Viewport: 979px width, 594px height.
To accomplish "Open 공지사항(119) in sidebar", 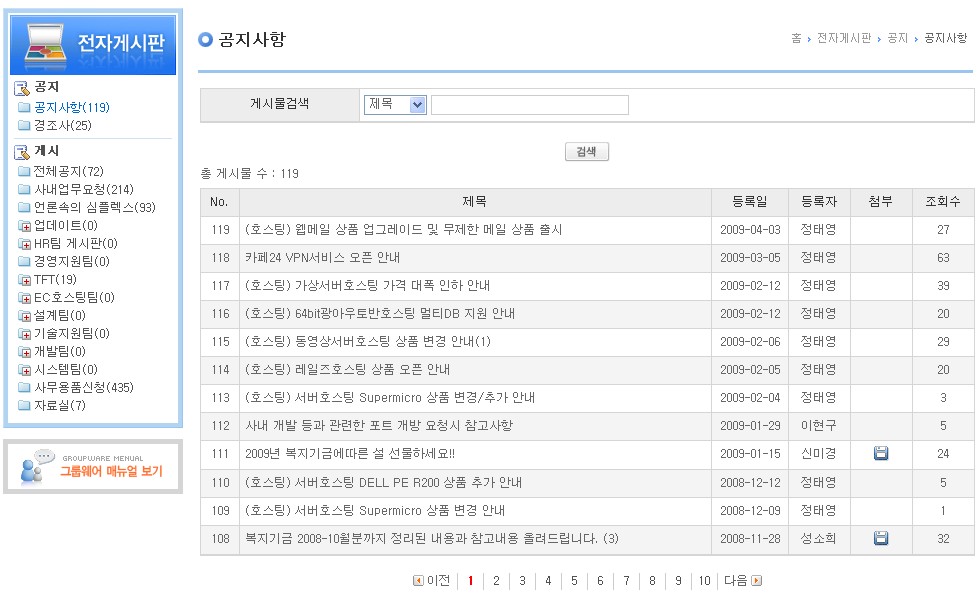I will coord(72,107).
